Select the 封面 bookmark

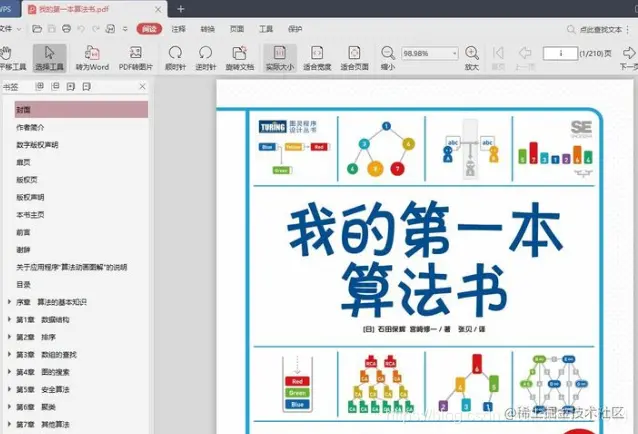pyautogui.click(x=81, y=110)
